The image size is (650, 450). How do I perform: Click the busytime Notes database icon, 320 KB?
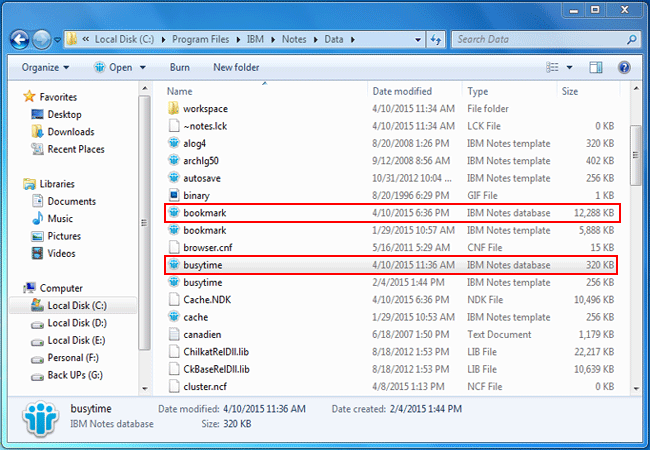click(x=174, y=264)
